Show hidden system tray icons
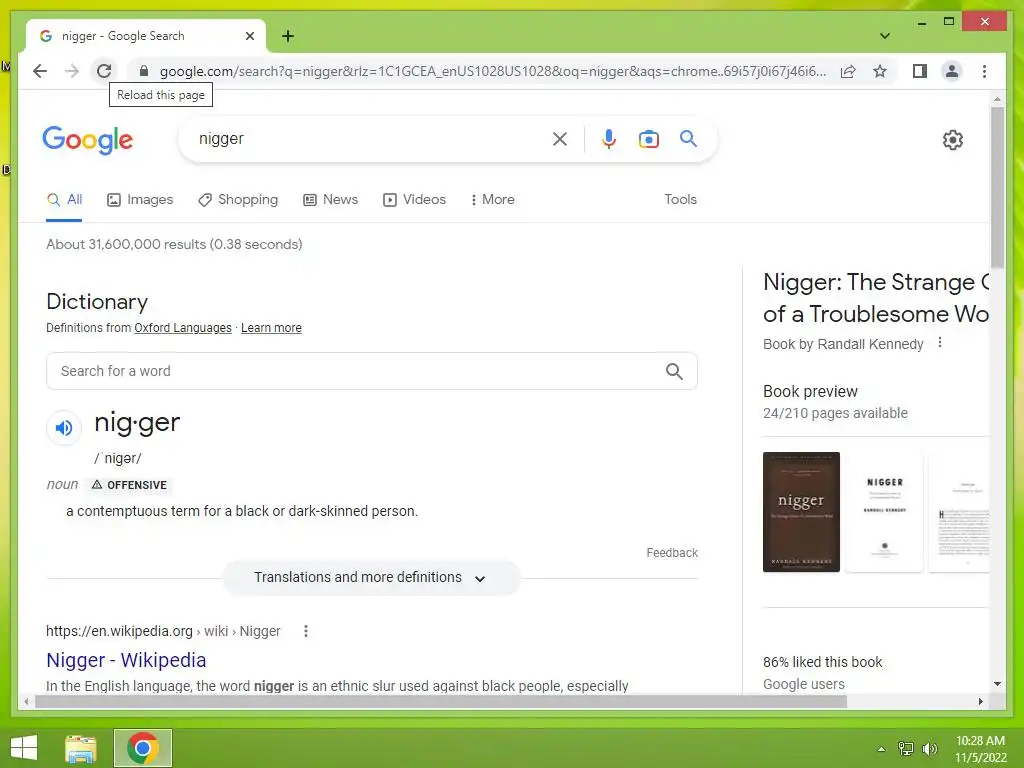Screen dimensions: 1024x768 pos(881,749)
